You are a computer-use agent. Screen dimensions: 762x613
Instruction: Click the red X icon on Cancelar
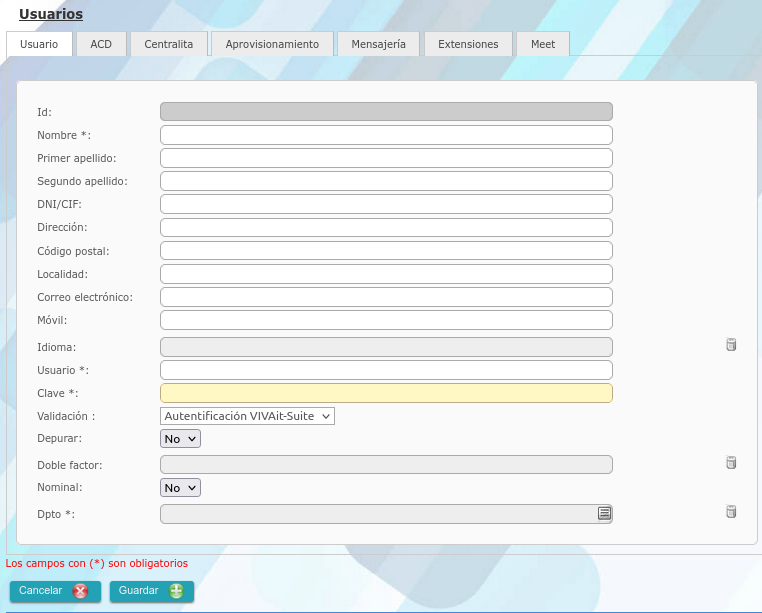coord(80,591)
